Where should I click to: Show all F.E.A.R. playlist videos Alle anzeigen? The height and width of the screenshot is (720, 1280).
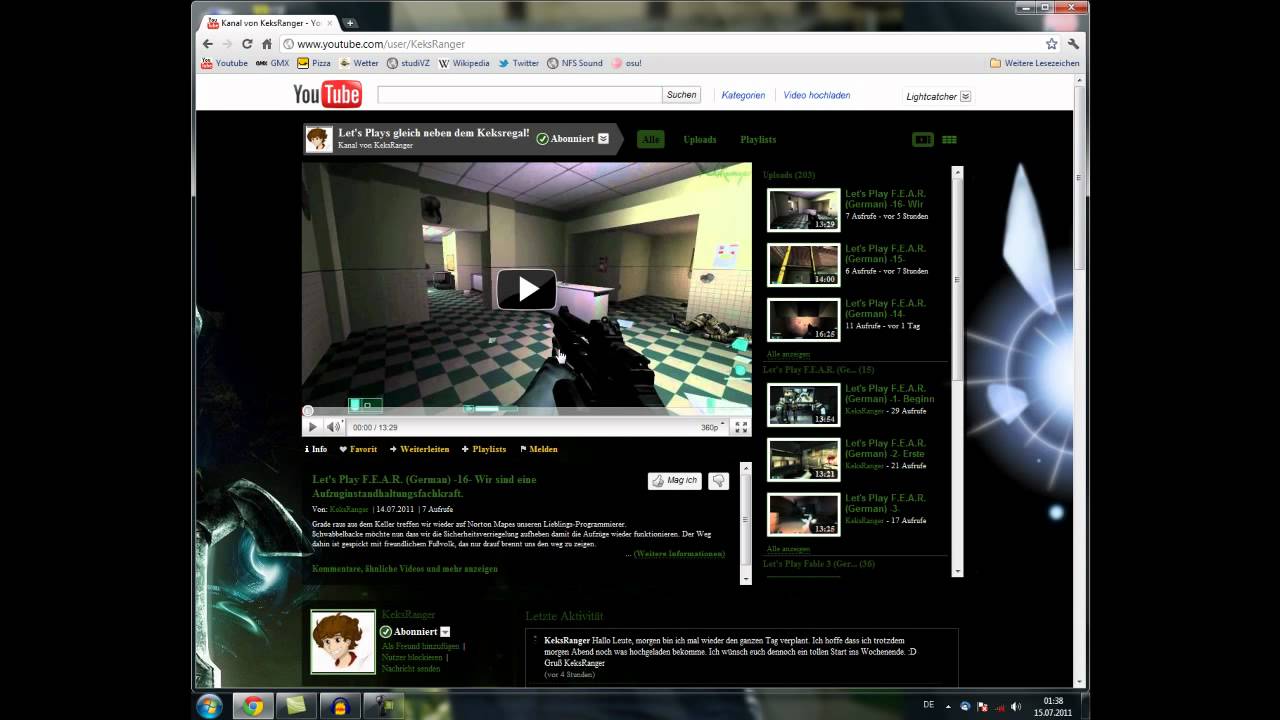click(x=788, y=549)
